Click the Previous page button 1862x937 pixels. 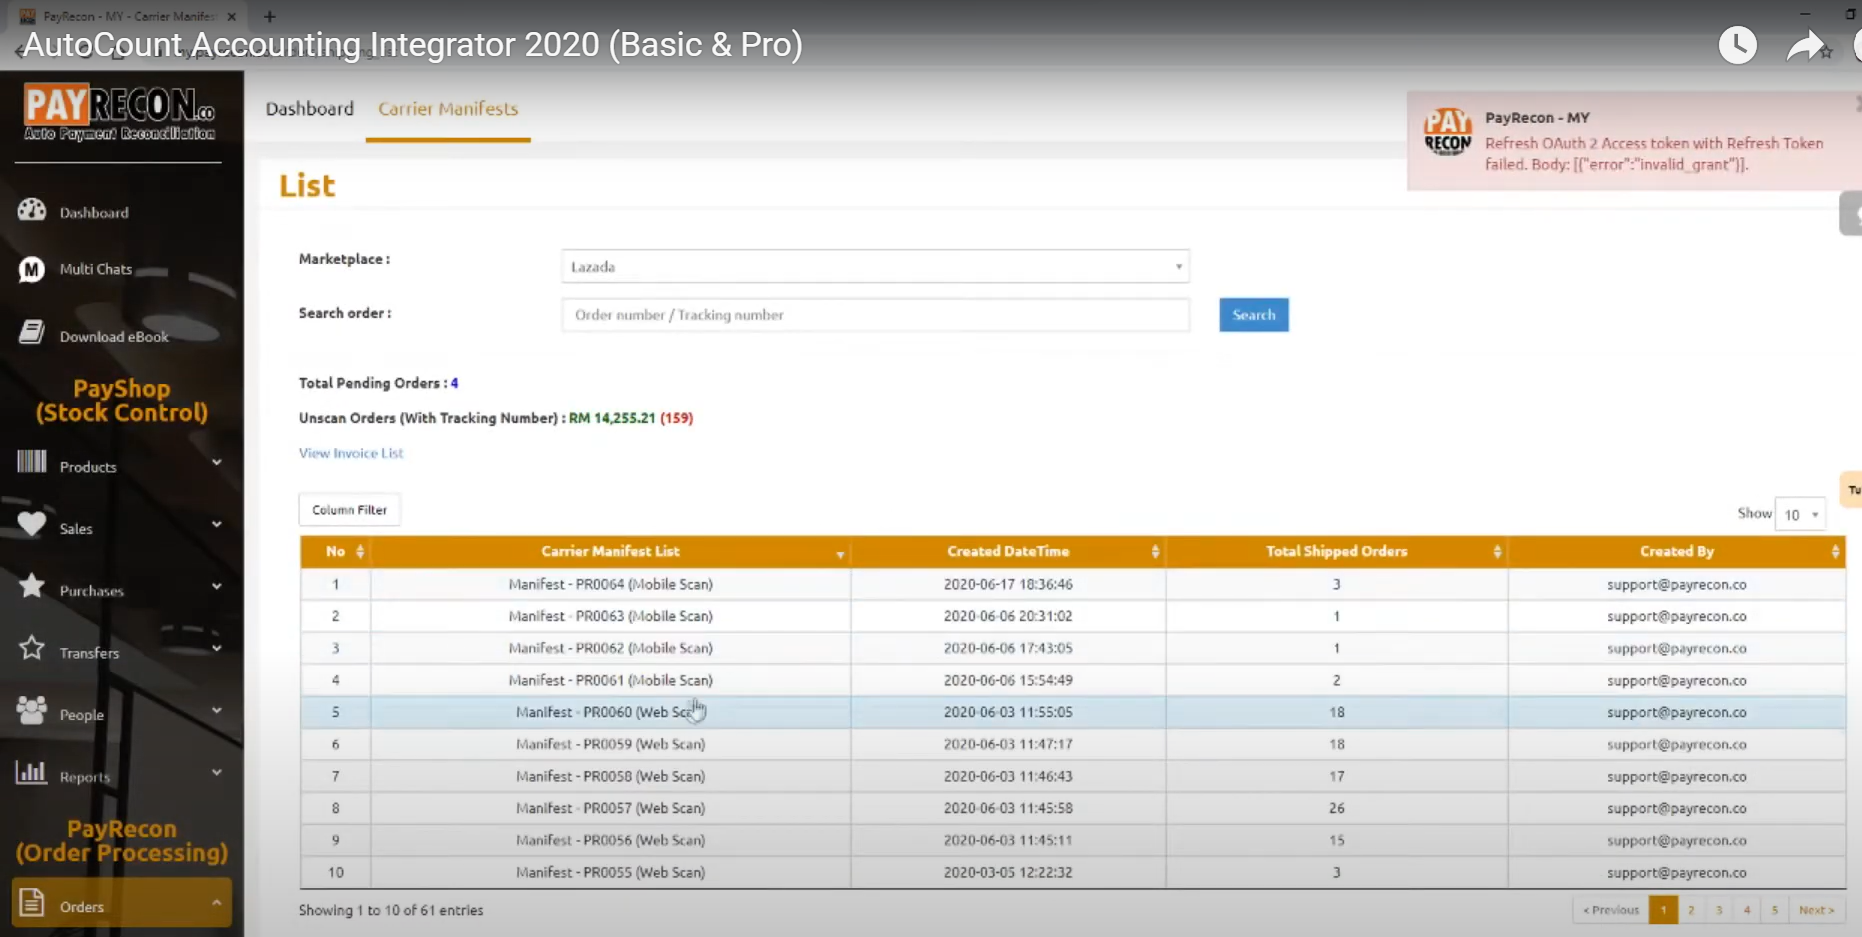click(1610, 910)
